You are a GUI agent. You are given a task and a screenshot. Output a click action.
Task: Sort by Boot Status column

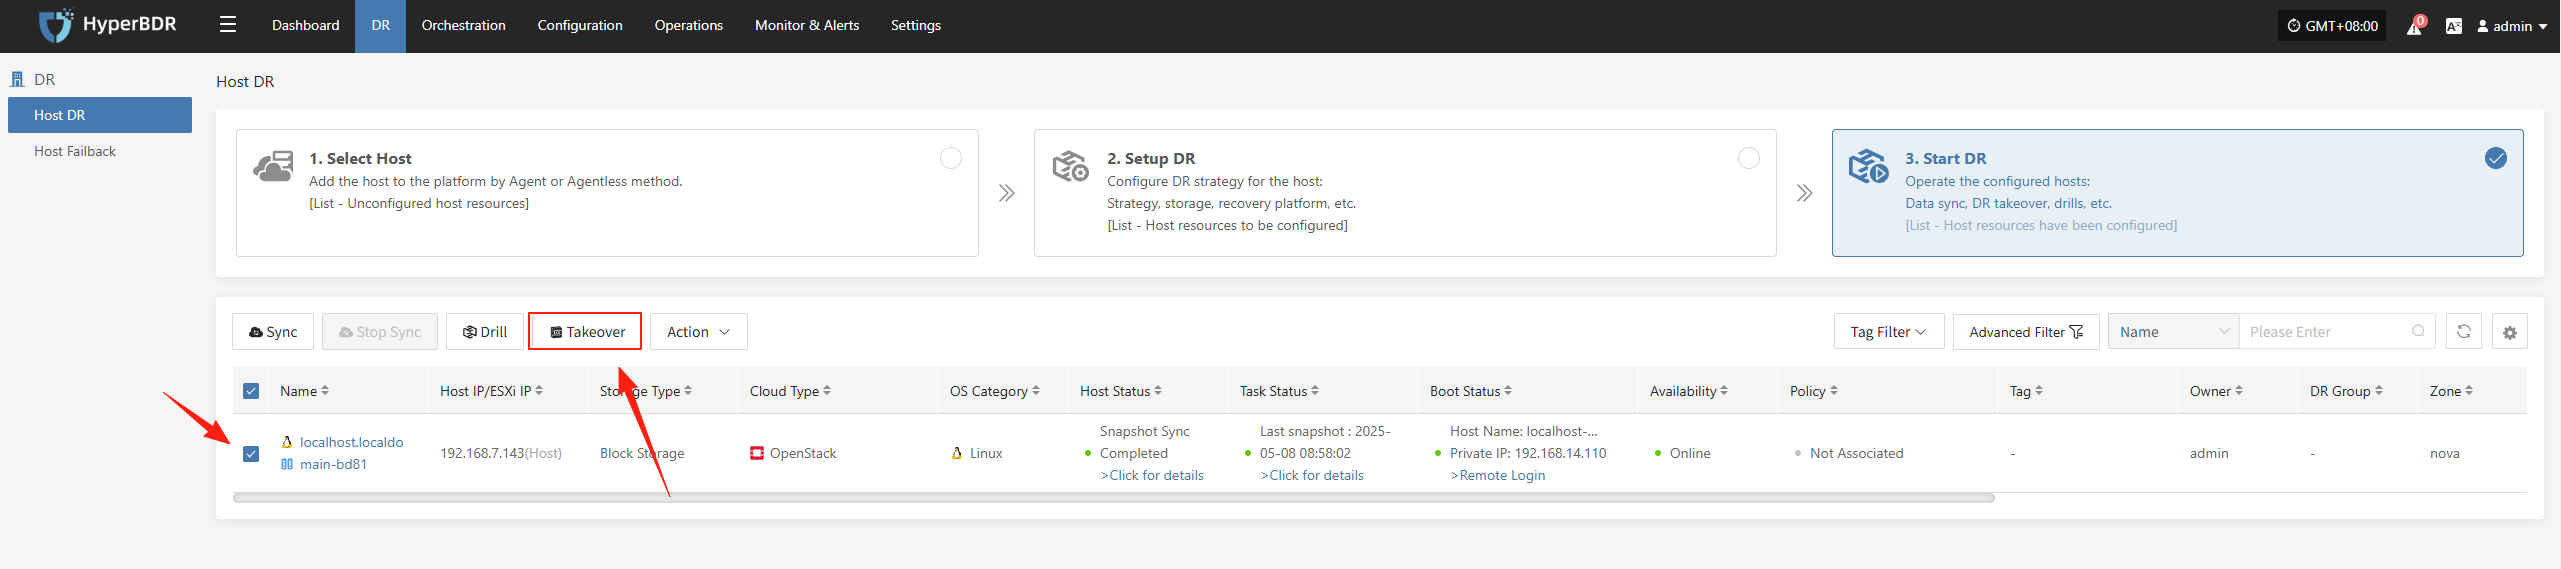pos(1508,391)
